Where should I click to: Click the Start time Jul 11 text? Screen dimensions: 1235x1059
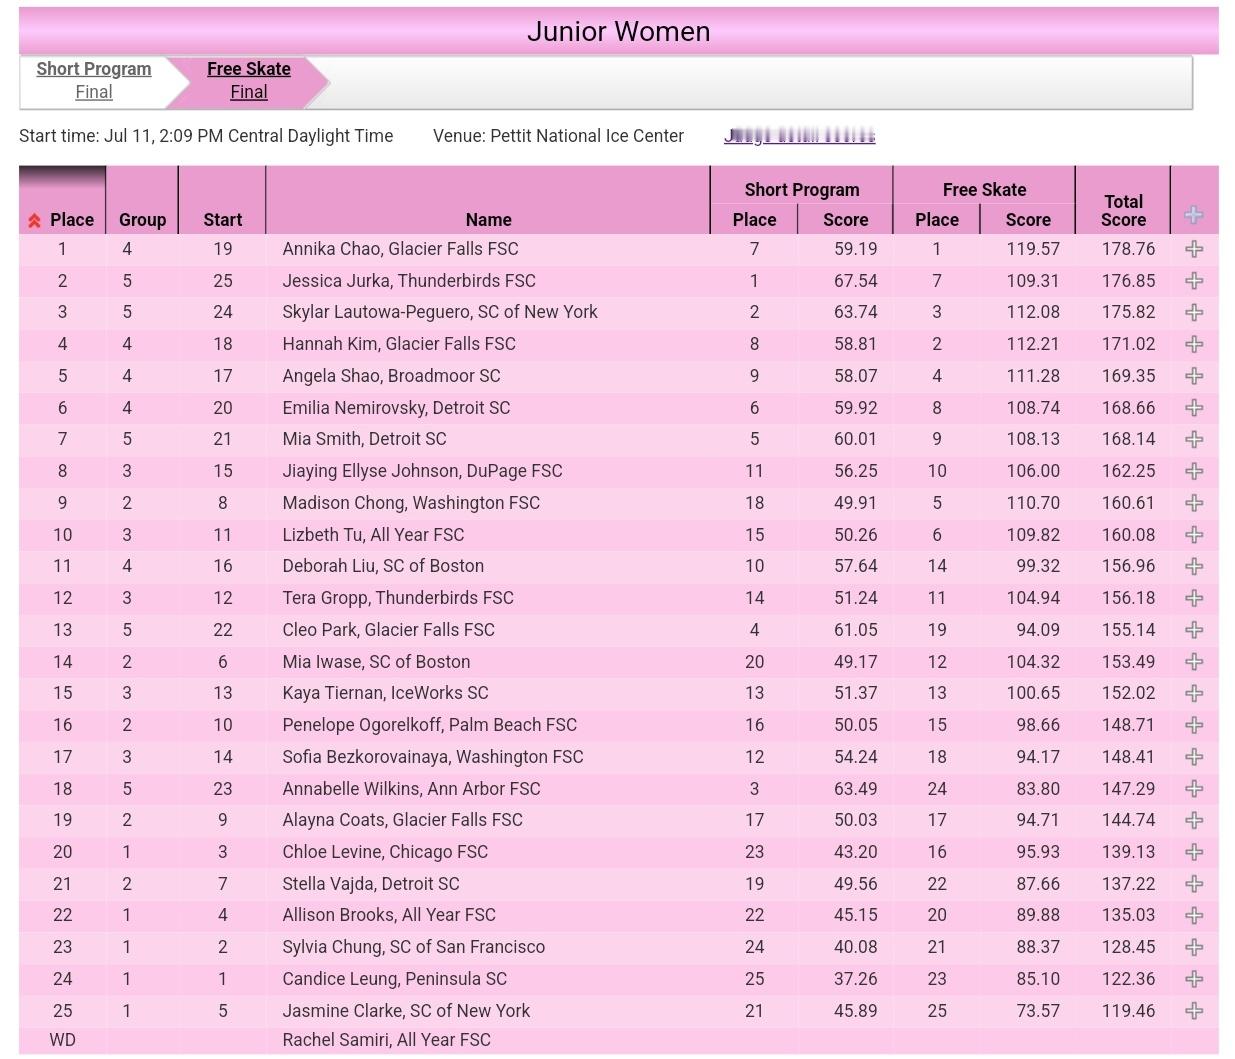click(206, 136)
